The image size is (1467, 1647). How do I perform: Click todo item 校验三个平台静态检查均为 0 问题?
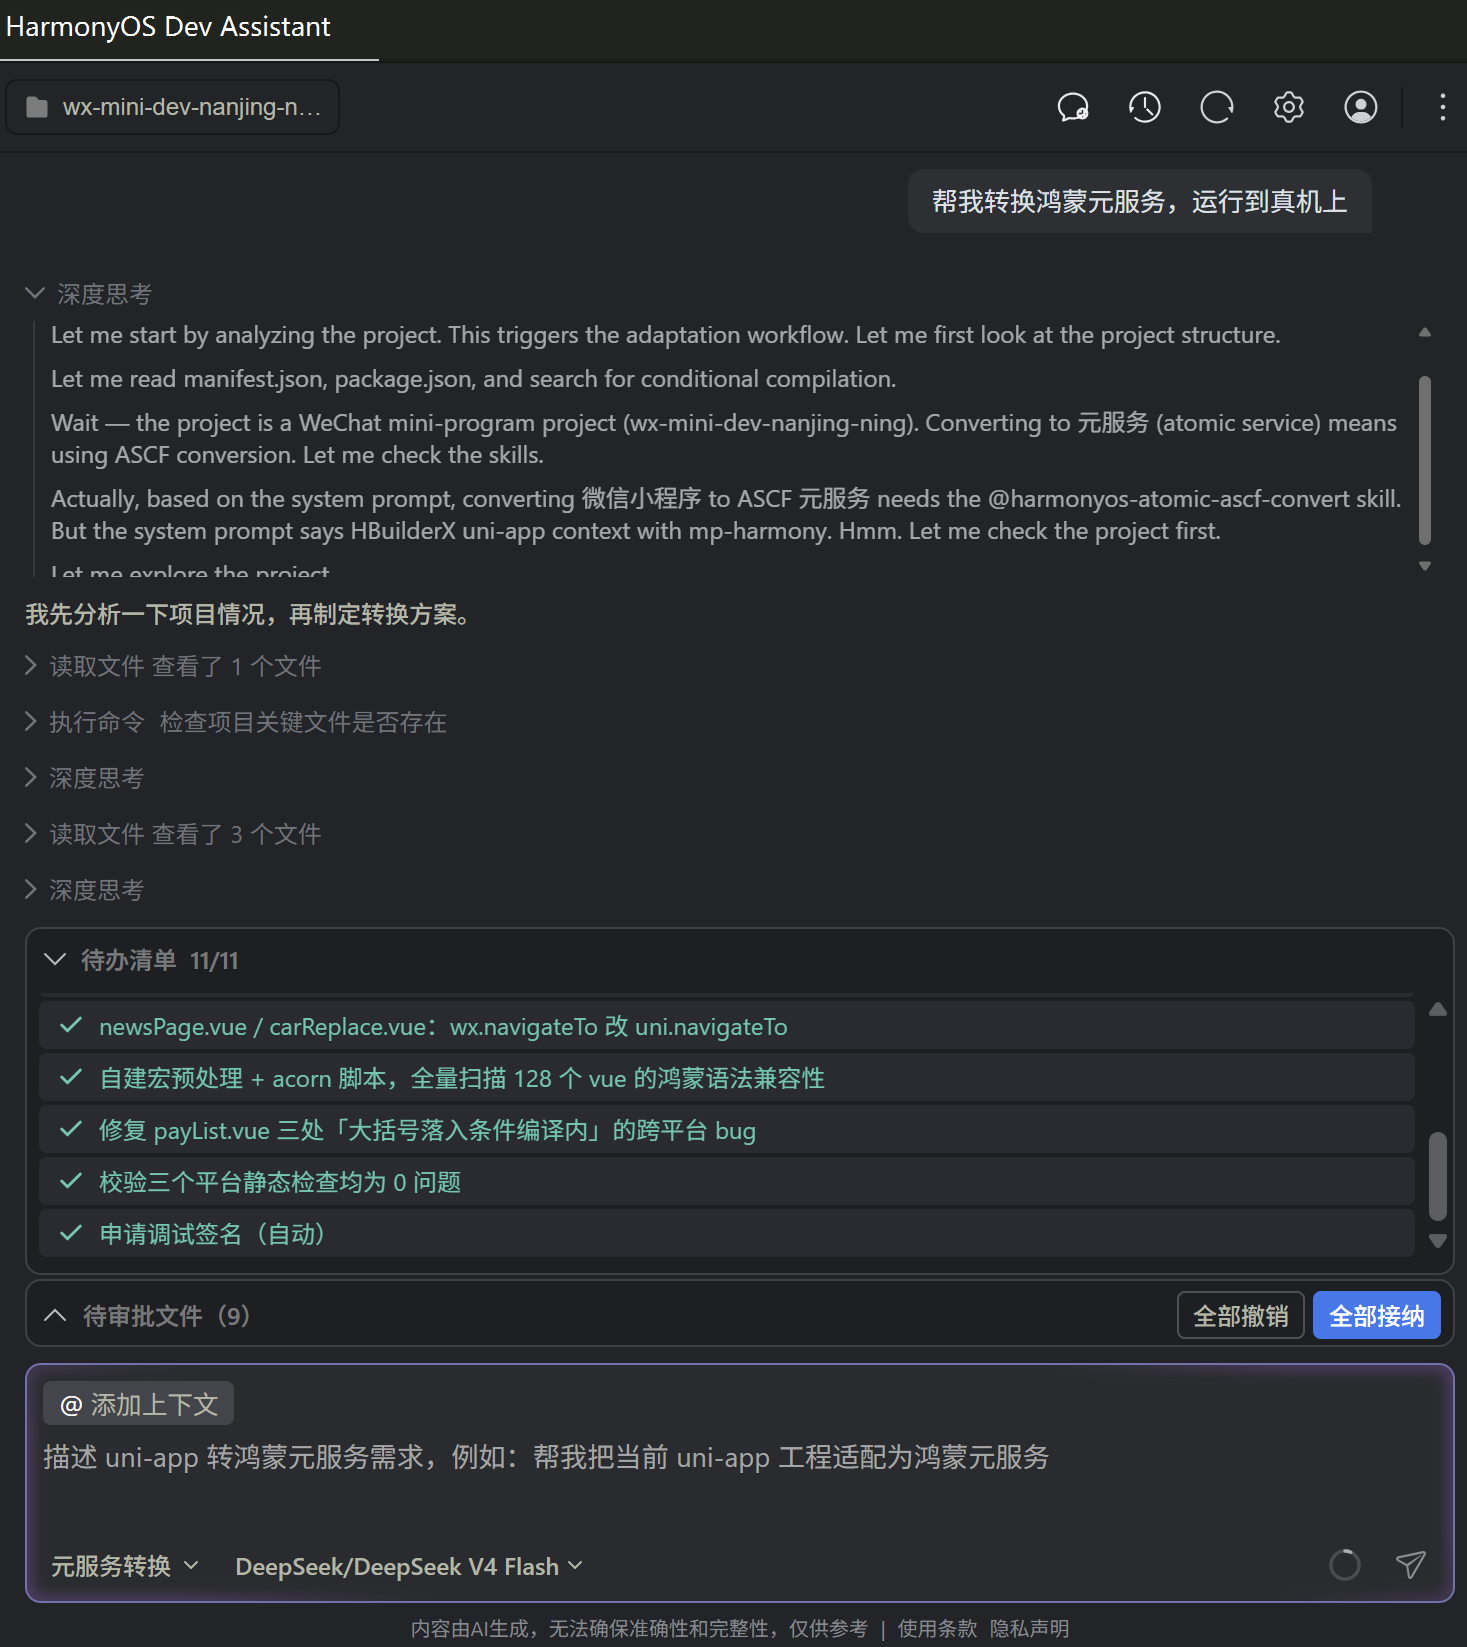(727, 1182)
